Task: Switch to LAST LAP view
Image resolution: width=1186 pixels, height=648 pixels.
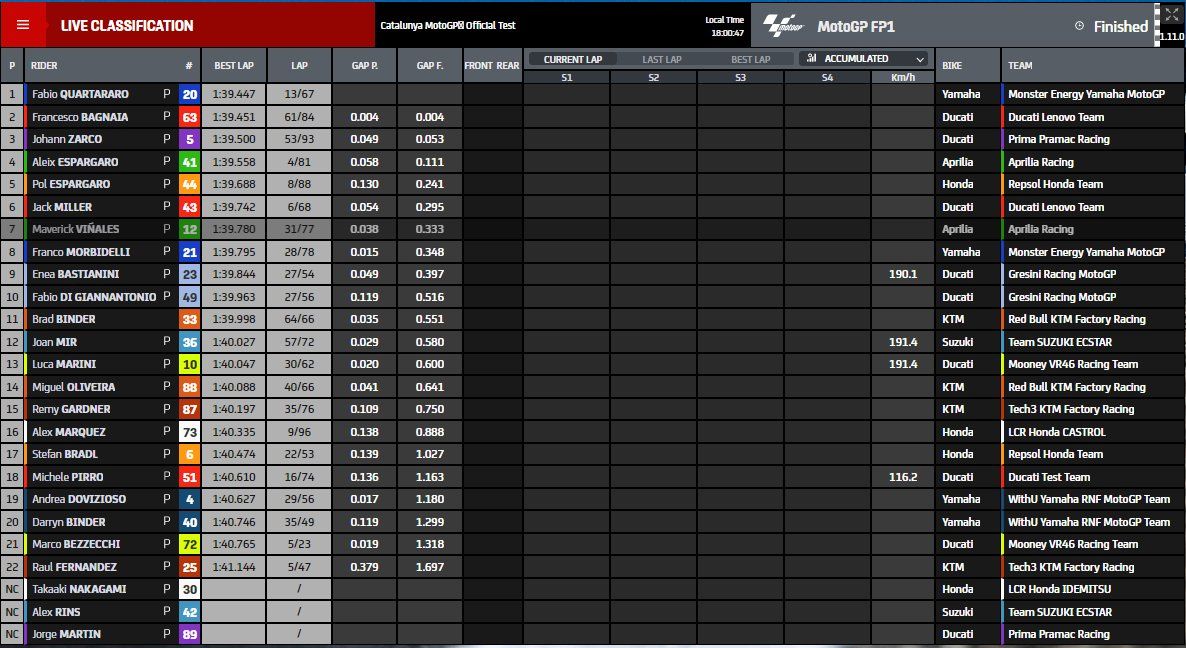Action: 662,59
